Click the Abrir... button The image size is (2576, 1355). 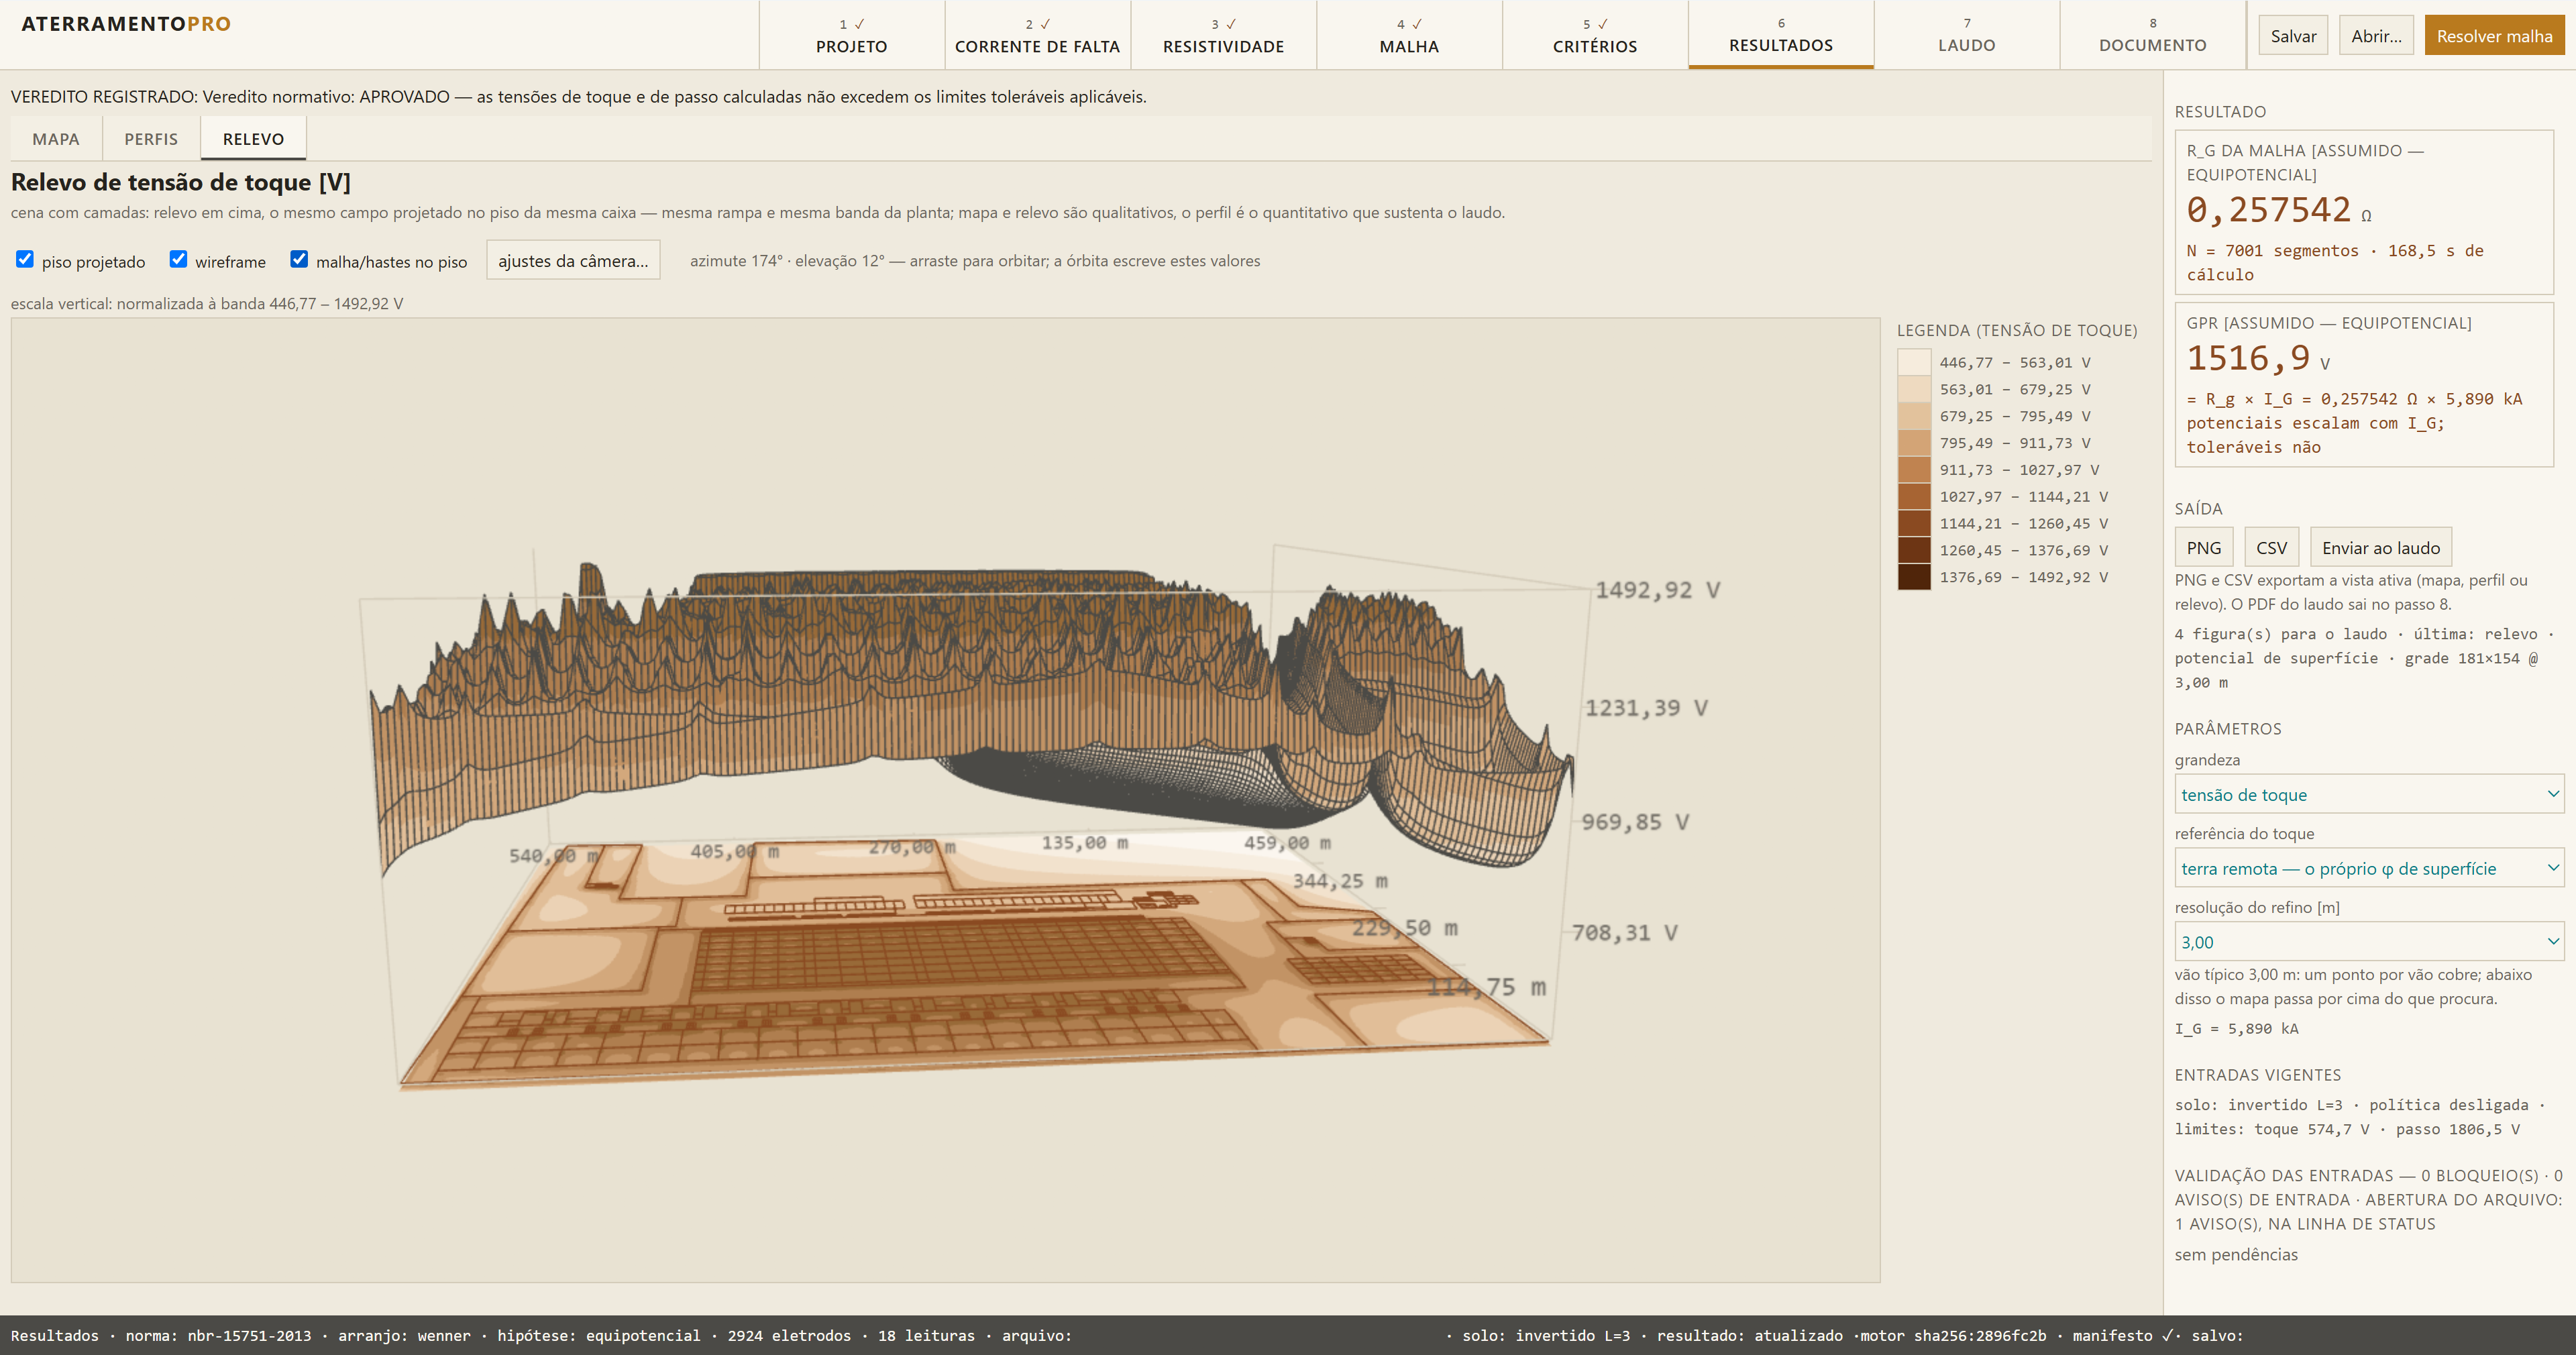(2376, 36)
